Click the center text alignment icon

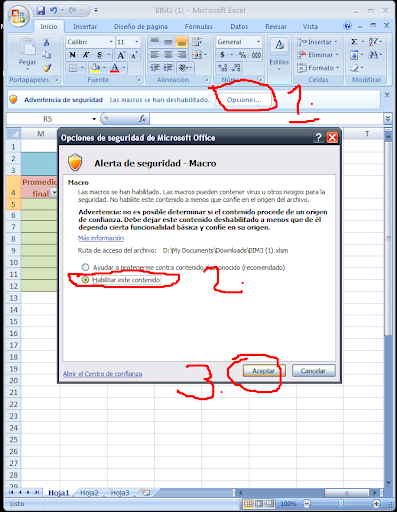pyautogui.click(x=168, y=55)
